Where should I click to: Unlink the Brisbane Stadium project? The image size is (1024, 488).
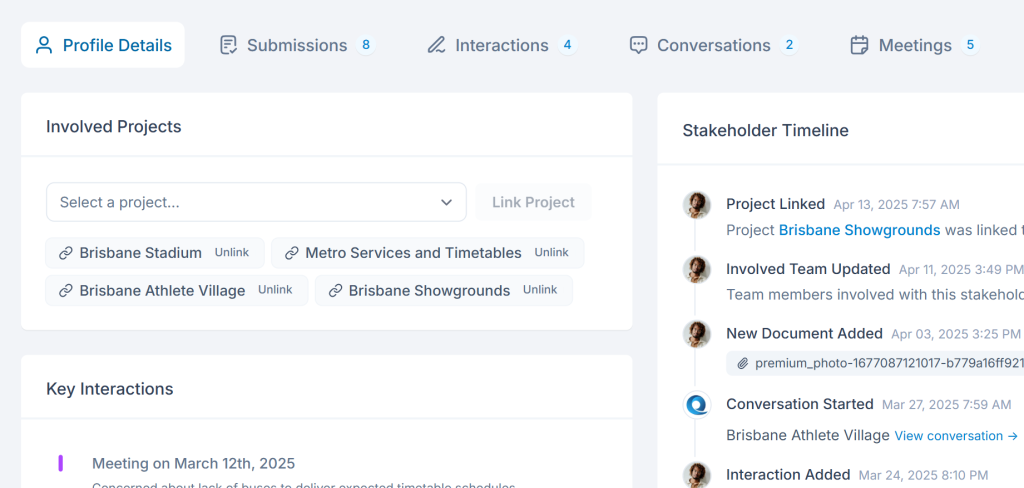232,253
